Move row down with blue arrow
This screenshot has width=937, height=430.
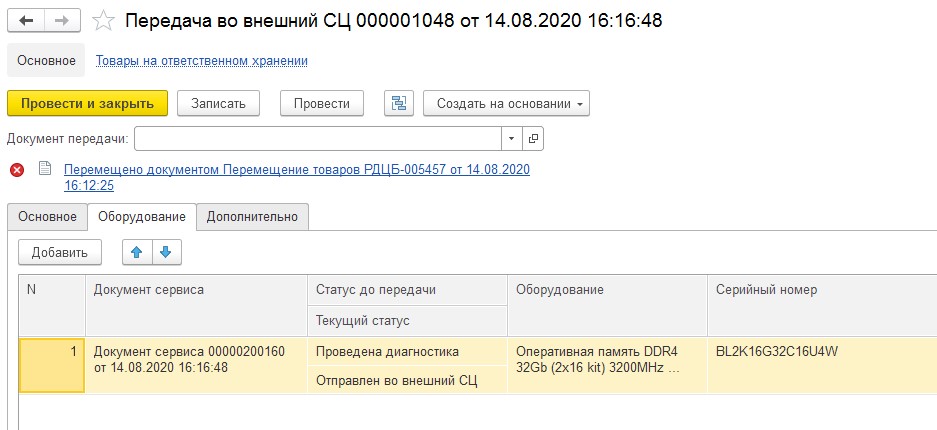[166, 252]
